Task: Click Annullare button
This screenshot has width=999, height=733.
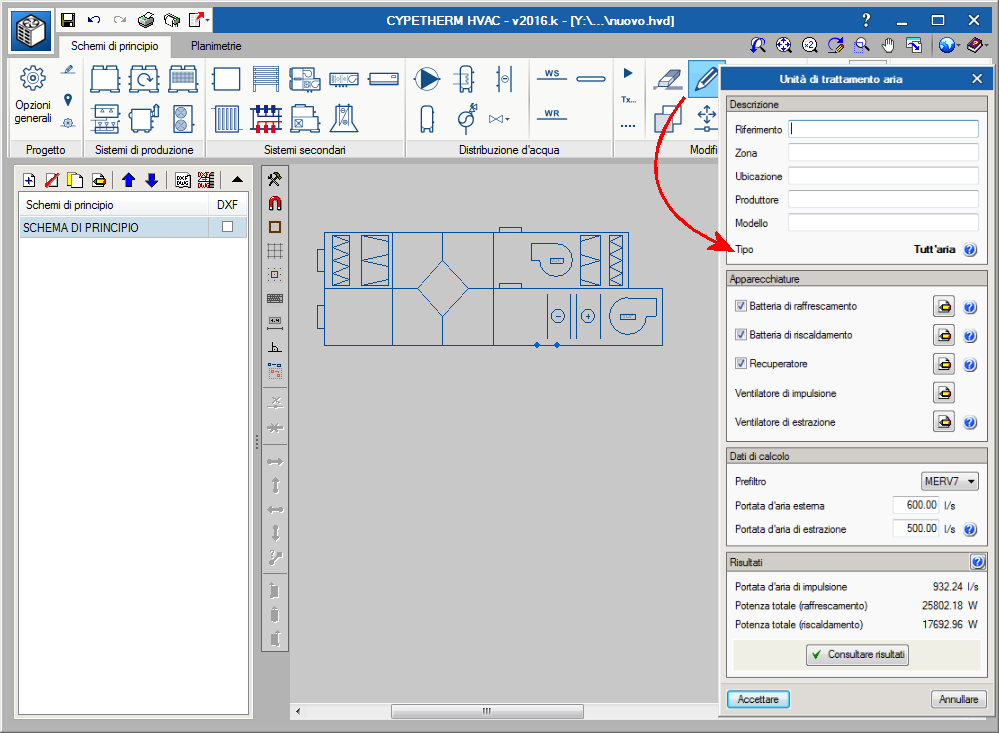Action: tap(958, 699)
